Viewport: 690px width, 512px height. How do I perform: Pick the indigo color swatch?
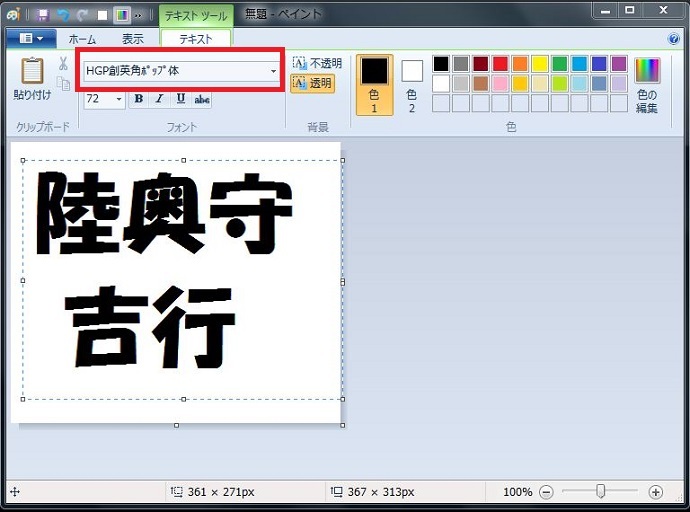tap(599, 64)
